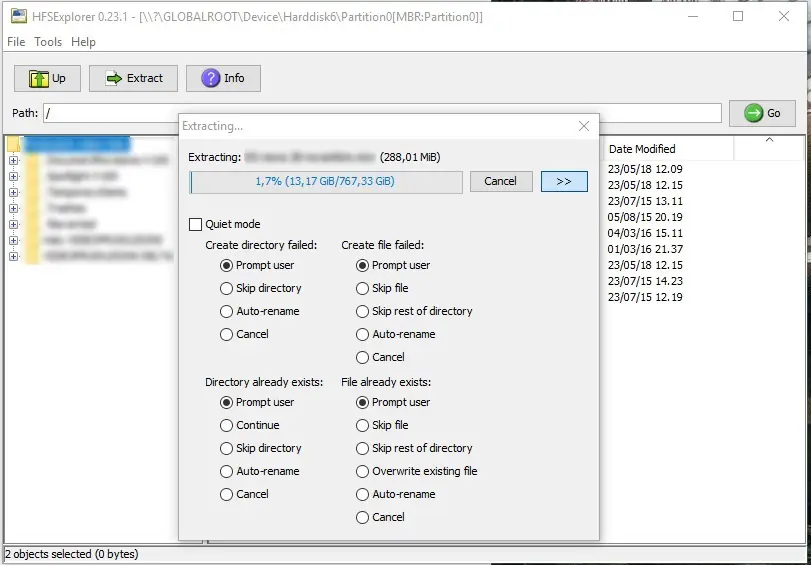This screenshot has height=565, width=811.
Task: Click into the Path input field
Action: click(x=382, y=113)
